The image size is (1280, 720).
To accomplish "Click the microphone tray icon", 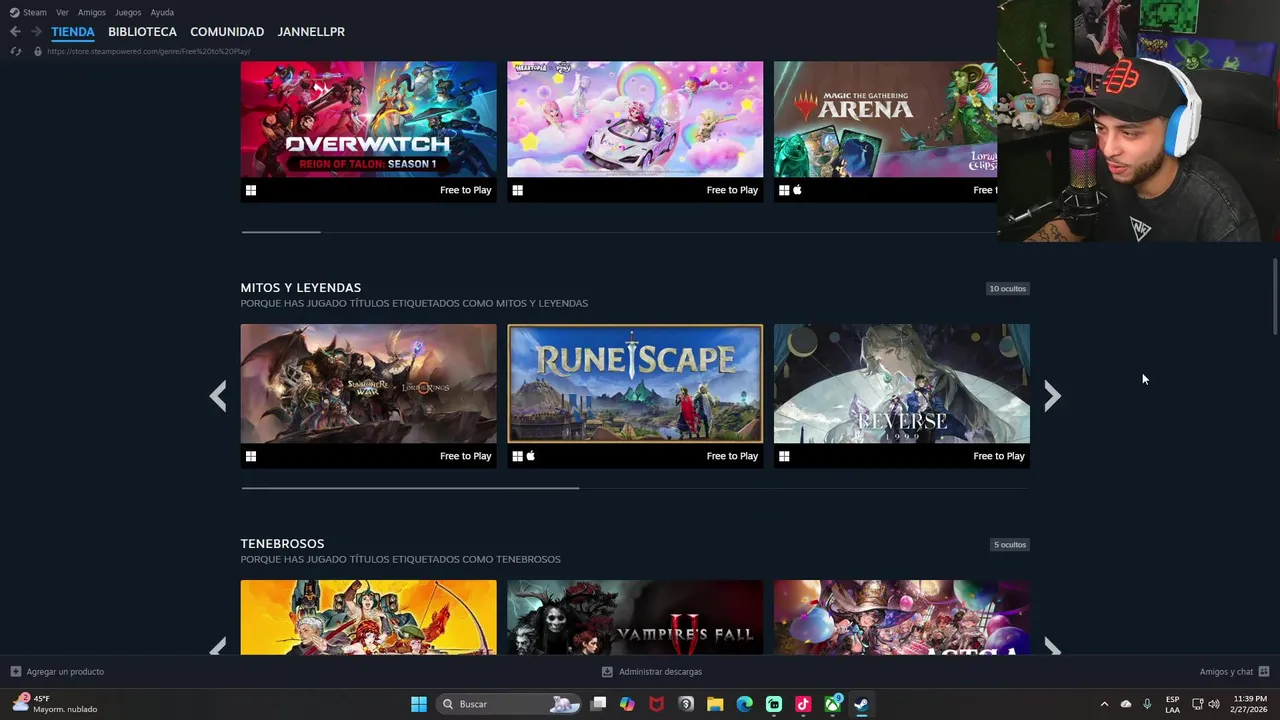I will tap(1147, 704).
